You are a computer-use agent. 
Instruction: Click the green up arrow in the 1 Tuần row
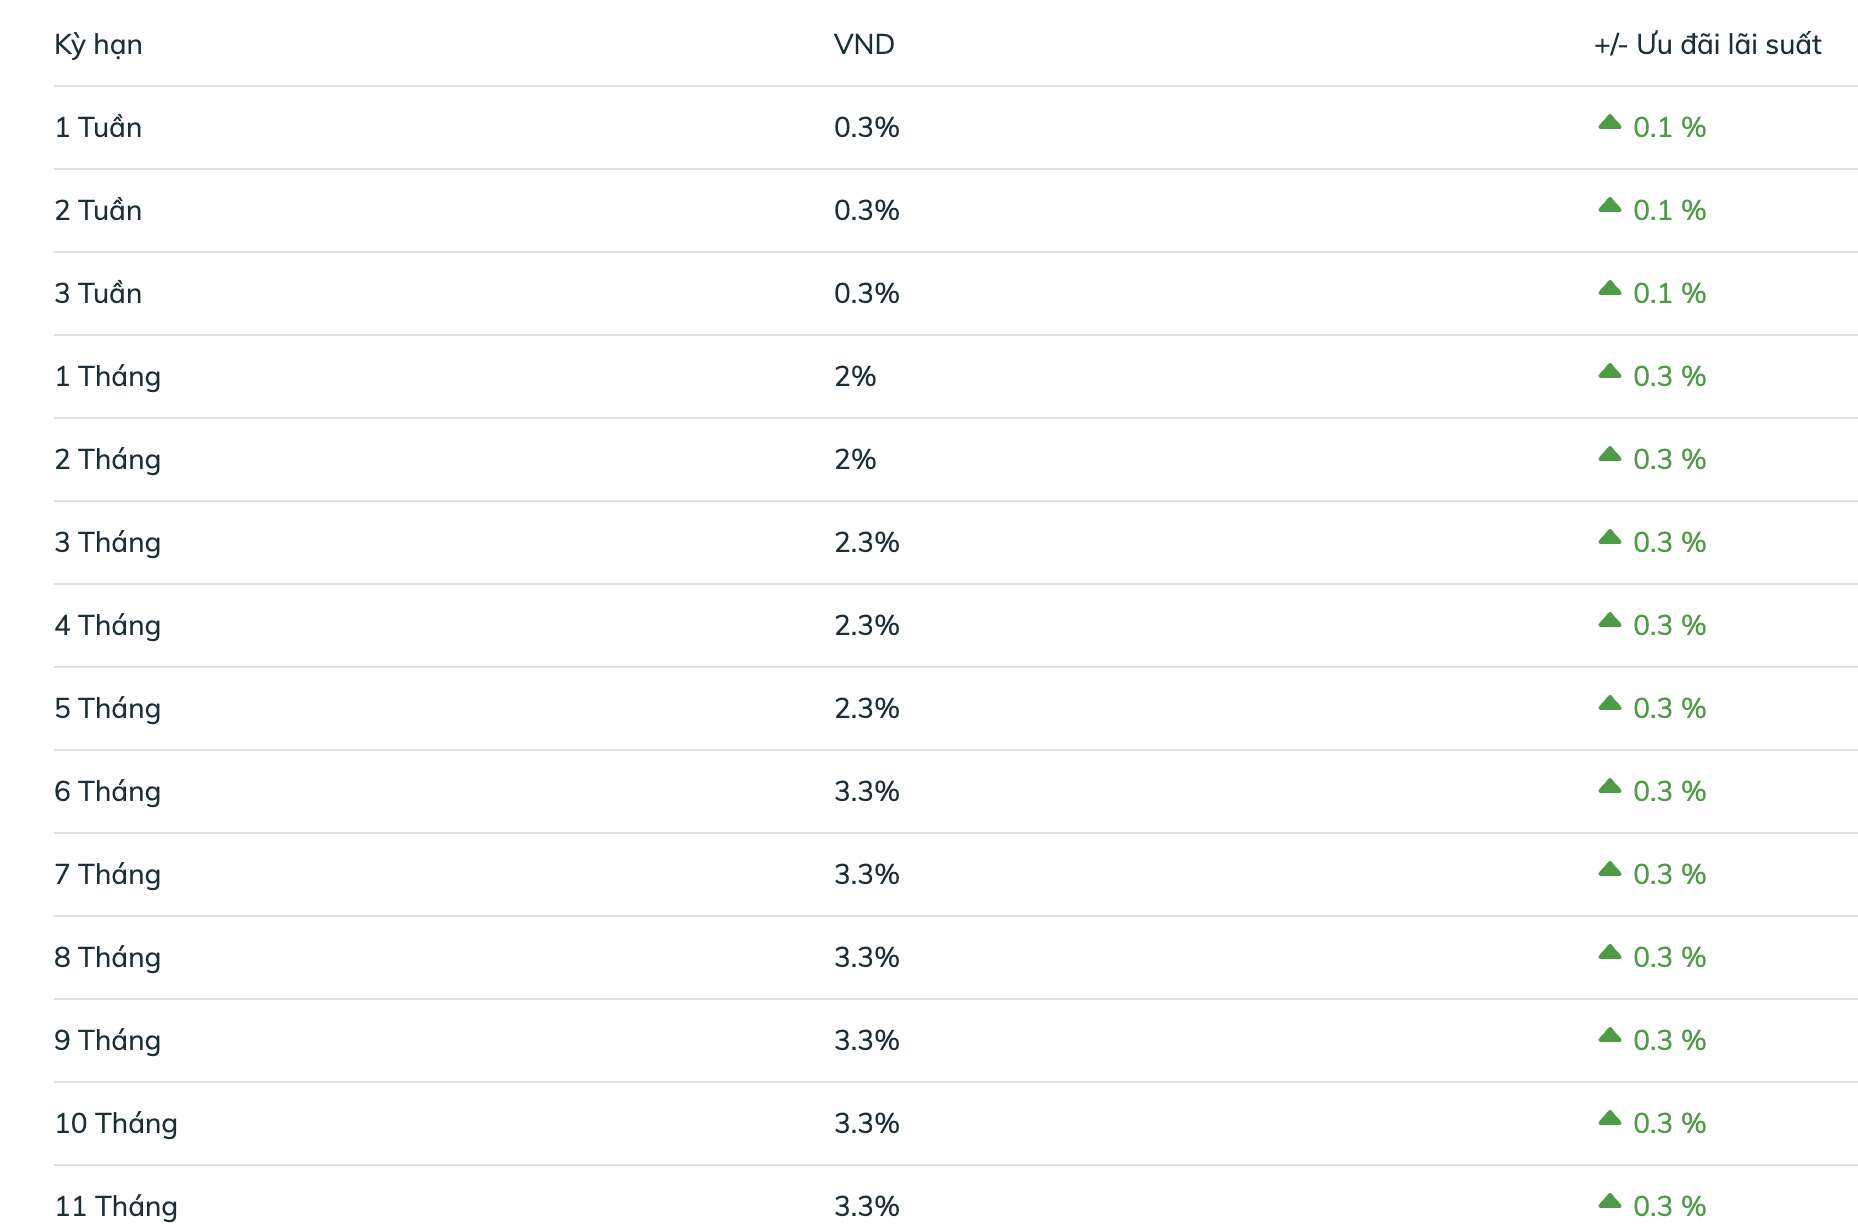point(1609,122)
